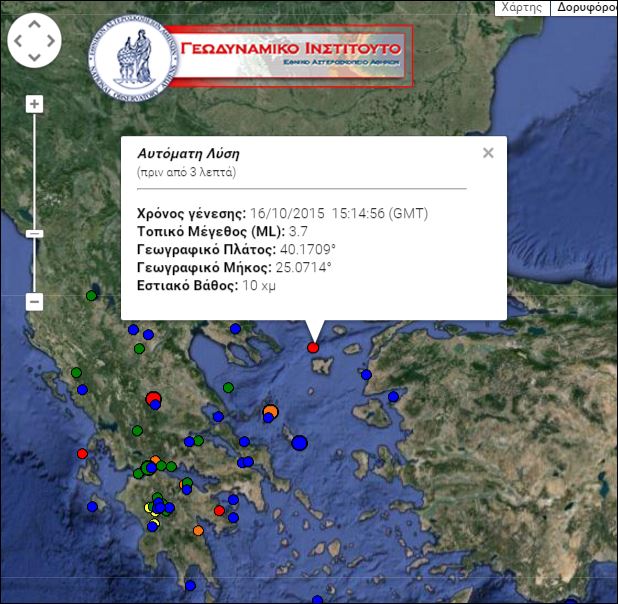618x604 pixels.
Task: Select the blue marker north of Lesbos
Action: click(x=393, y=397)
